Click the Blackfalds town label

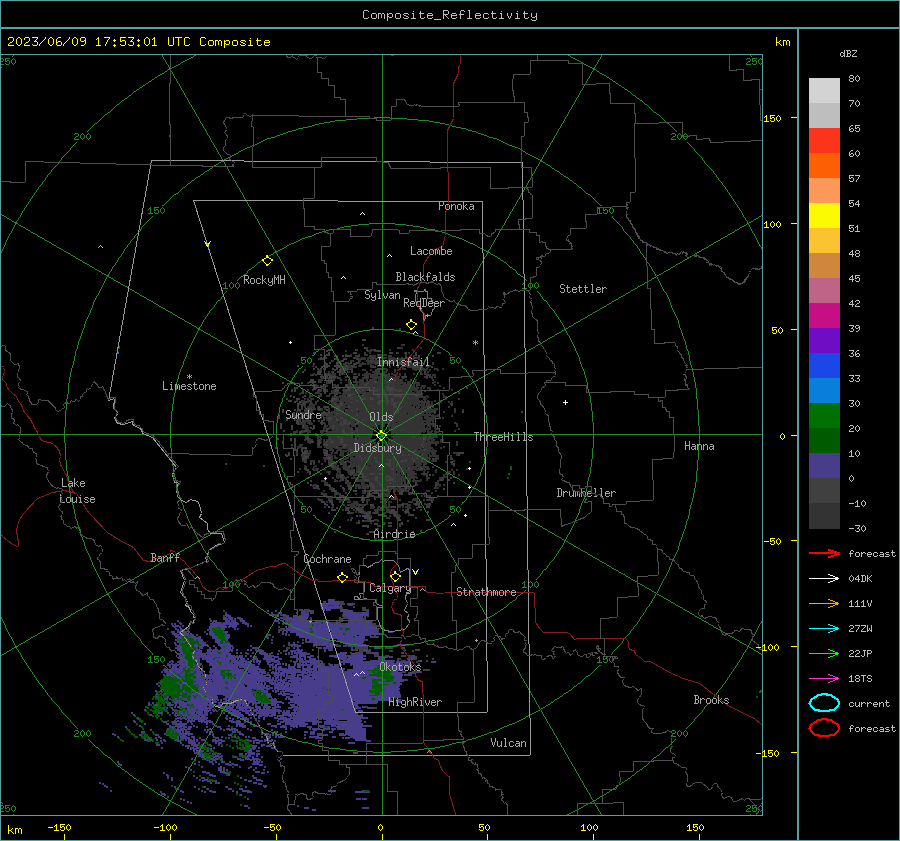(x=425, y=277)
